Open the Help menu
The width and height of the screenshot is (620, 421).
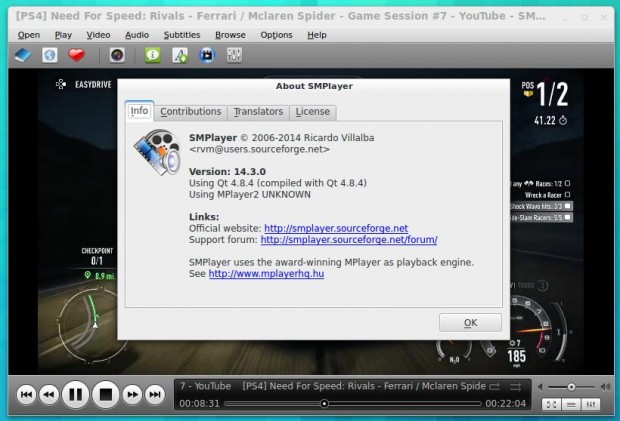317,35
